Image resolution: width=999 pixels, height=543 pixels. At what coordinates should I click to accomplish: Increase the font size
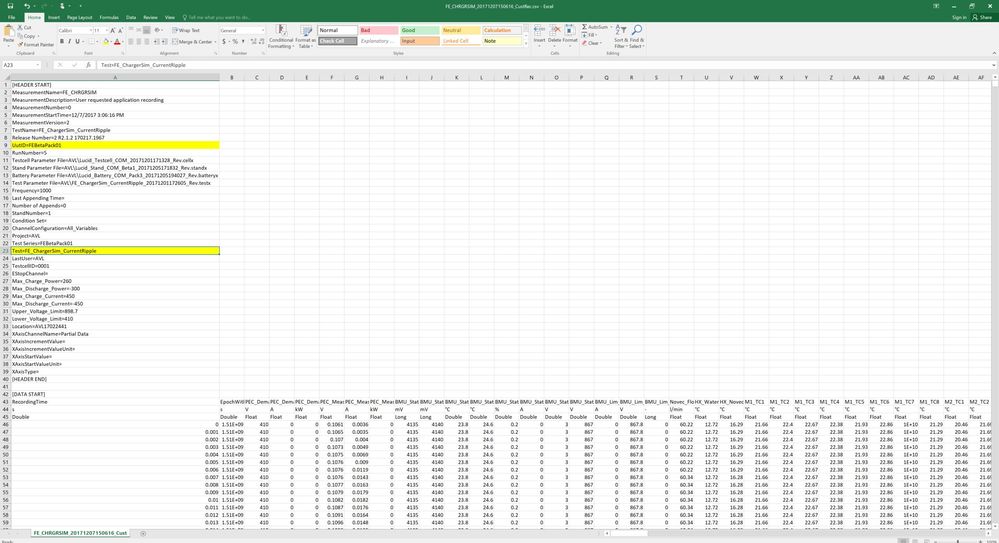tap(113, 31)
